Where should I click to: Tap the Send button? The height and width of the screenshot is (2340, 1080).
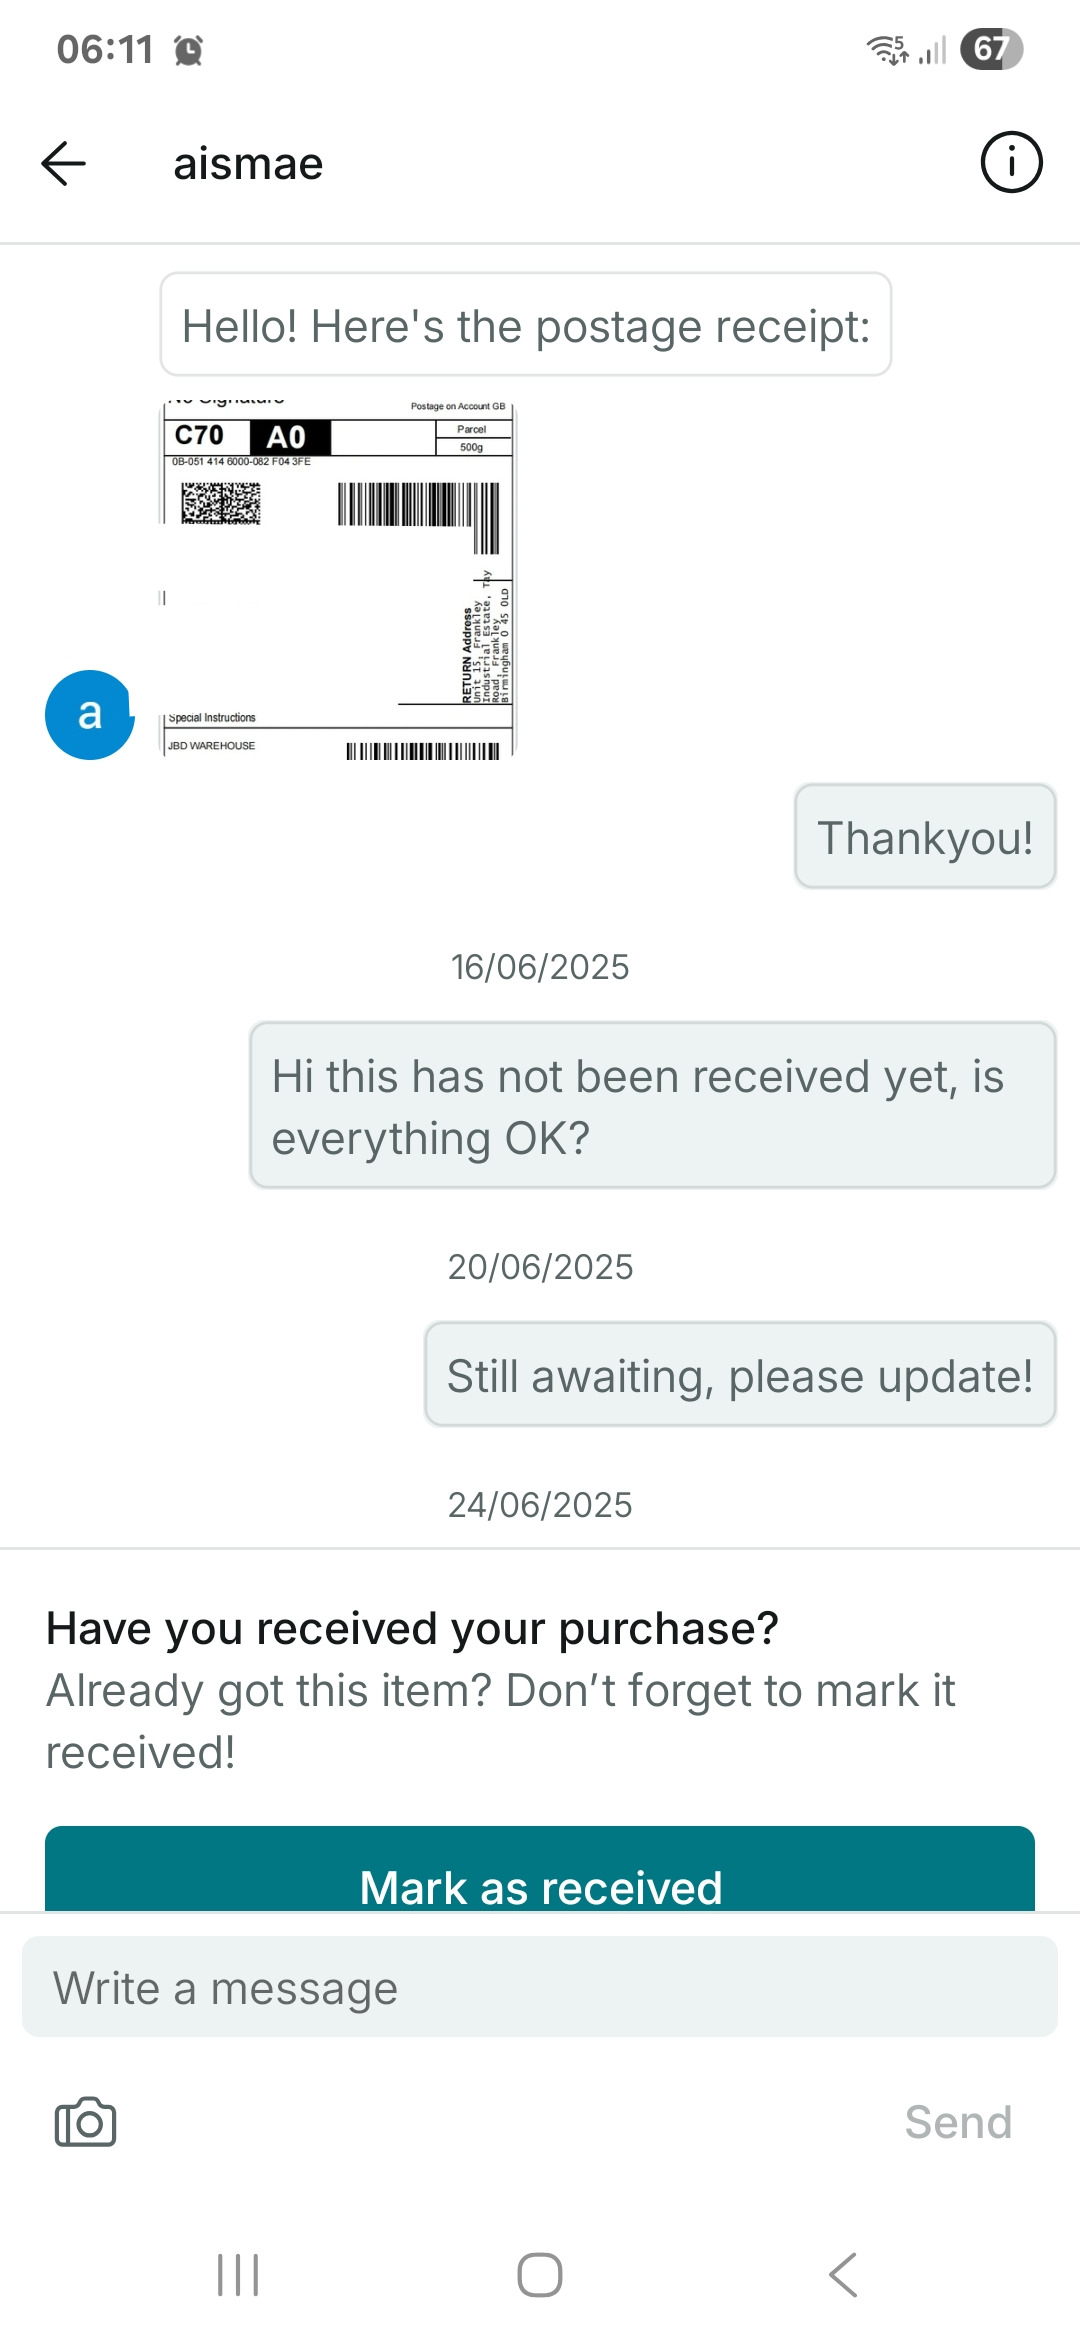pyautogui.click(x=957, y=2122)
